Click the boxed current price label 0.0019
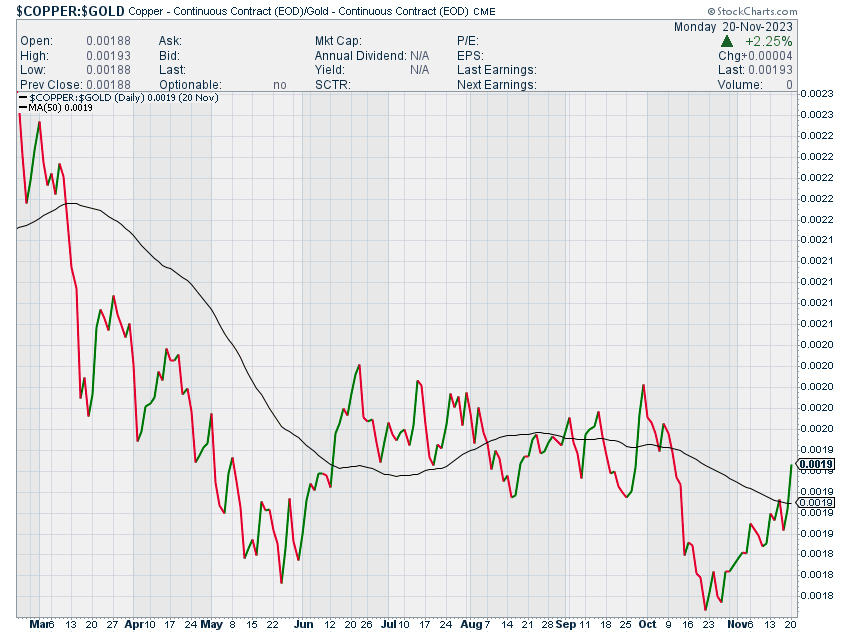 [x=815, y=464]
